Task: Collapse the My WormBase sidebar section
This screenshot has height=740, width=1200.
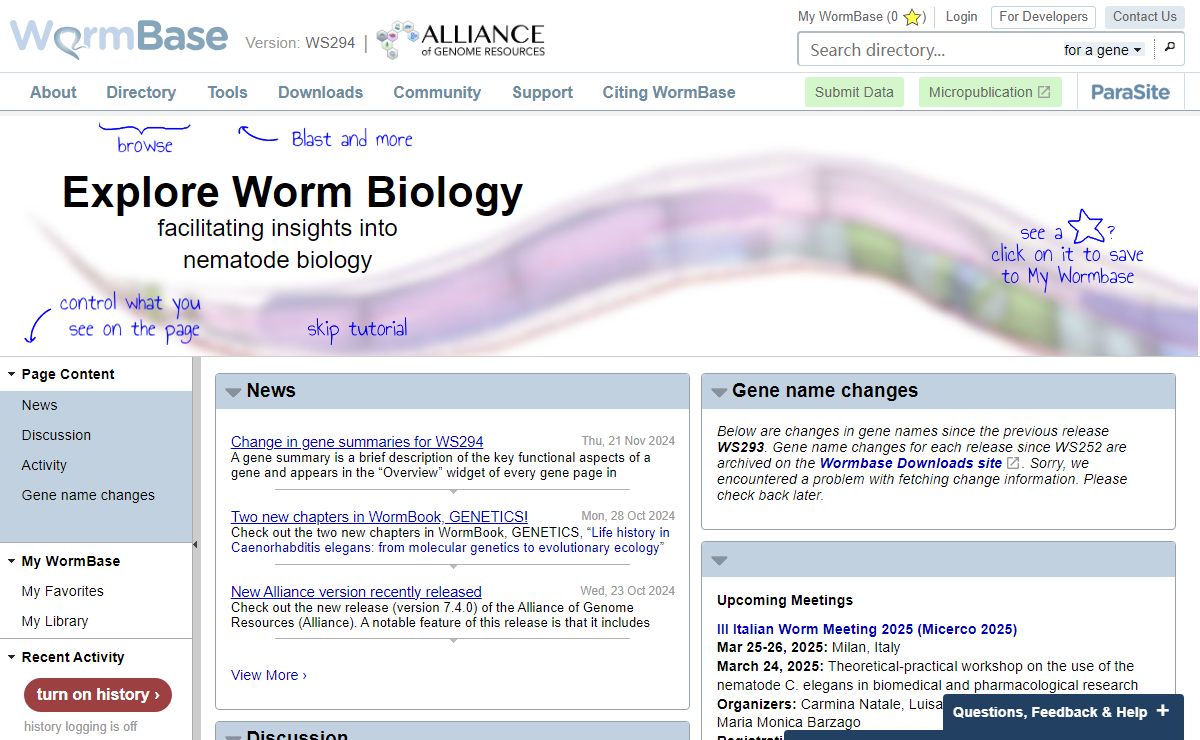Action: pos(11,561)
